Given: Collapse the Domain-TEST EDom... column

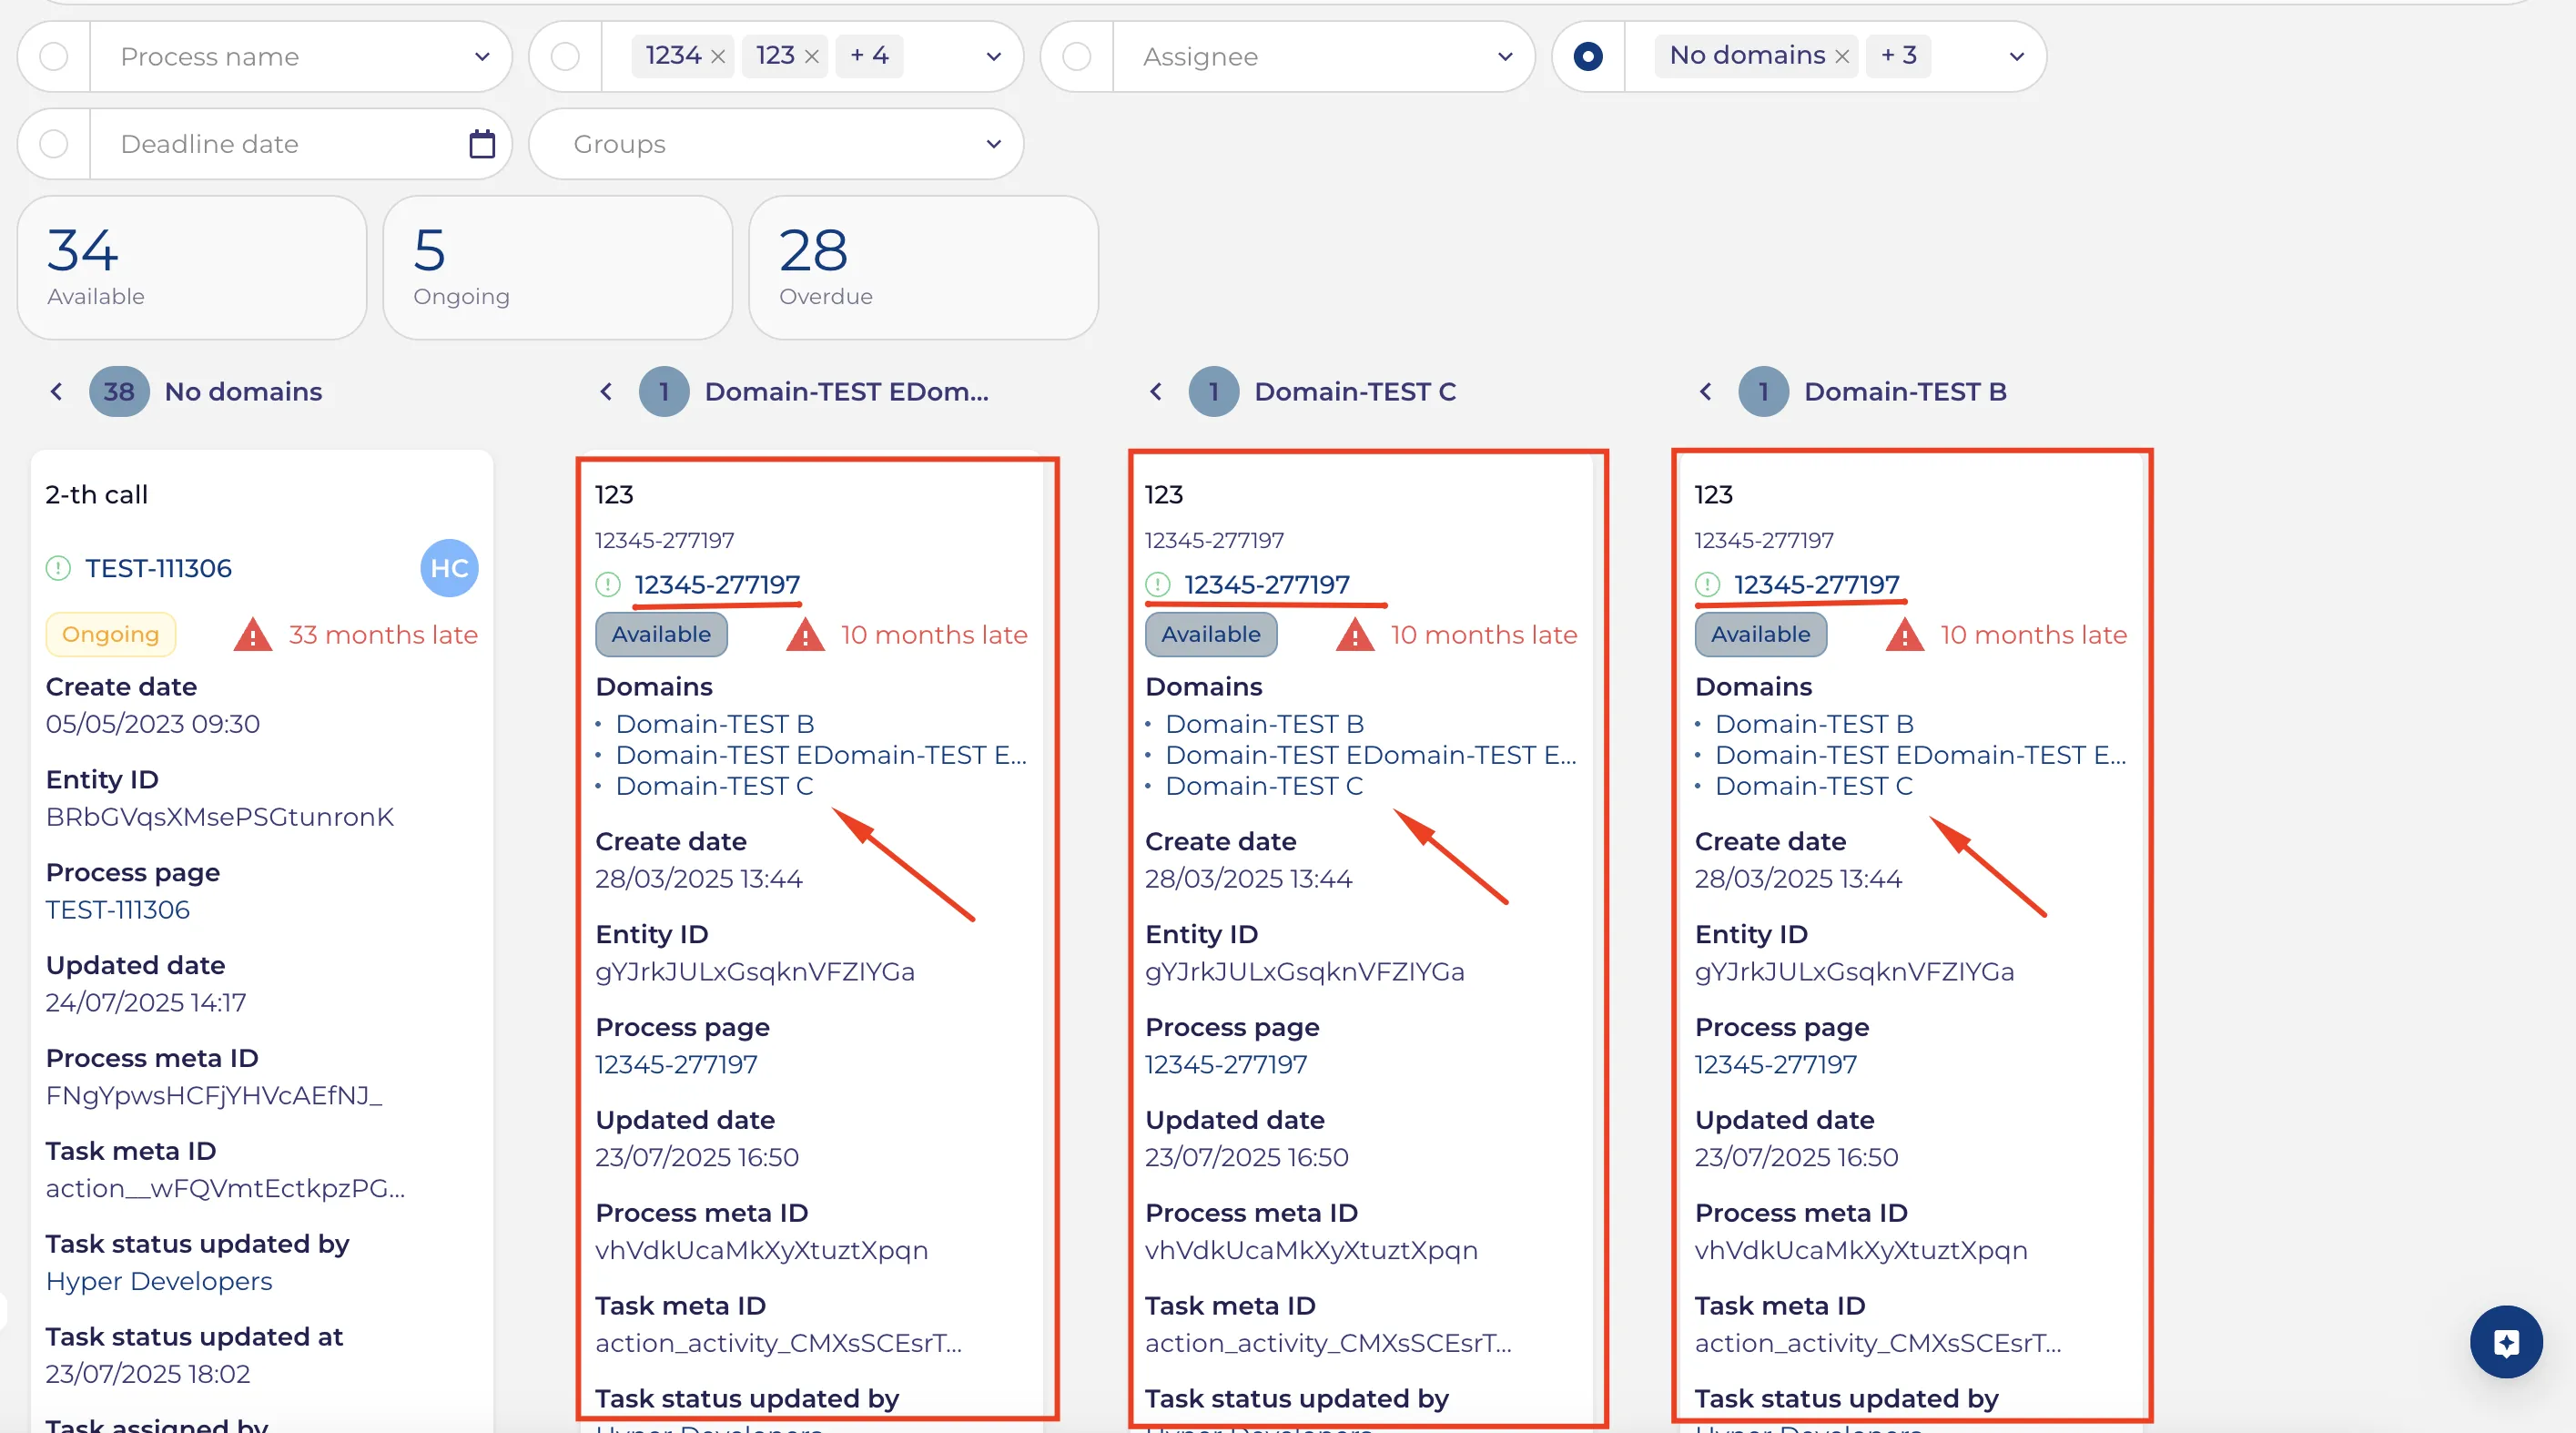Looking at the screenshot, I should pos(606,391).
